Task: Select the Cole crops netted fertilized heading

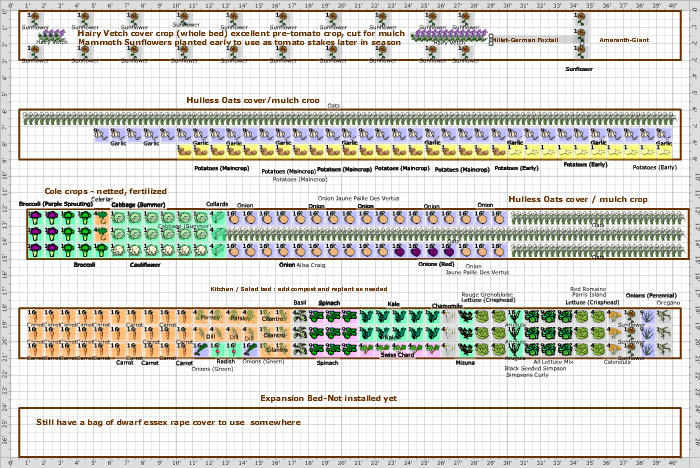Action: coord(105,191)
